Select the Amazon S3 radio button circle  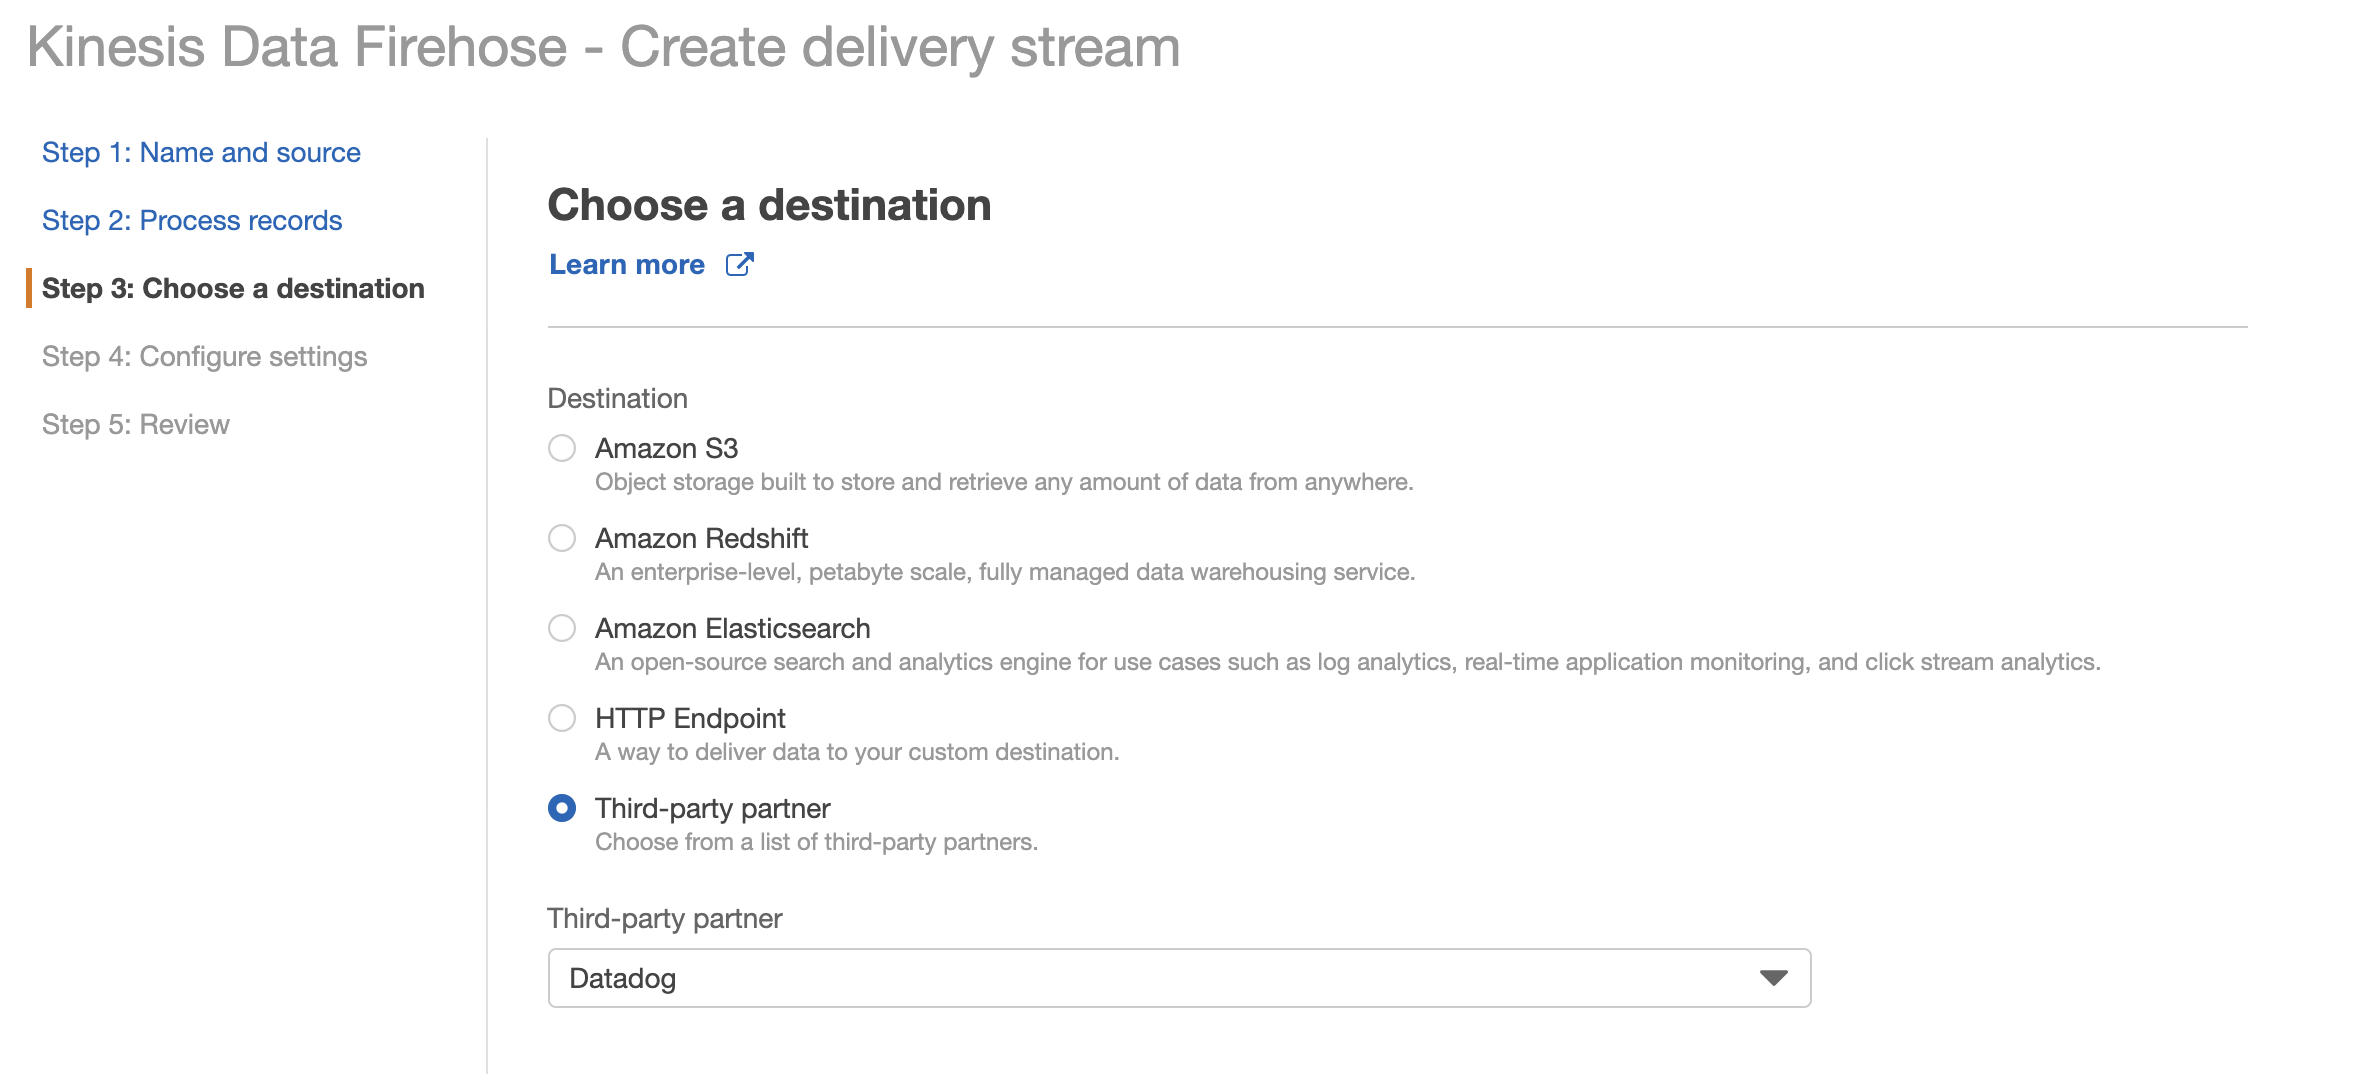tap(563, 448)
